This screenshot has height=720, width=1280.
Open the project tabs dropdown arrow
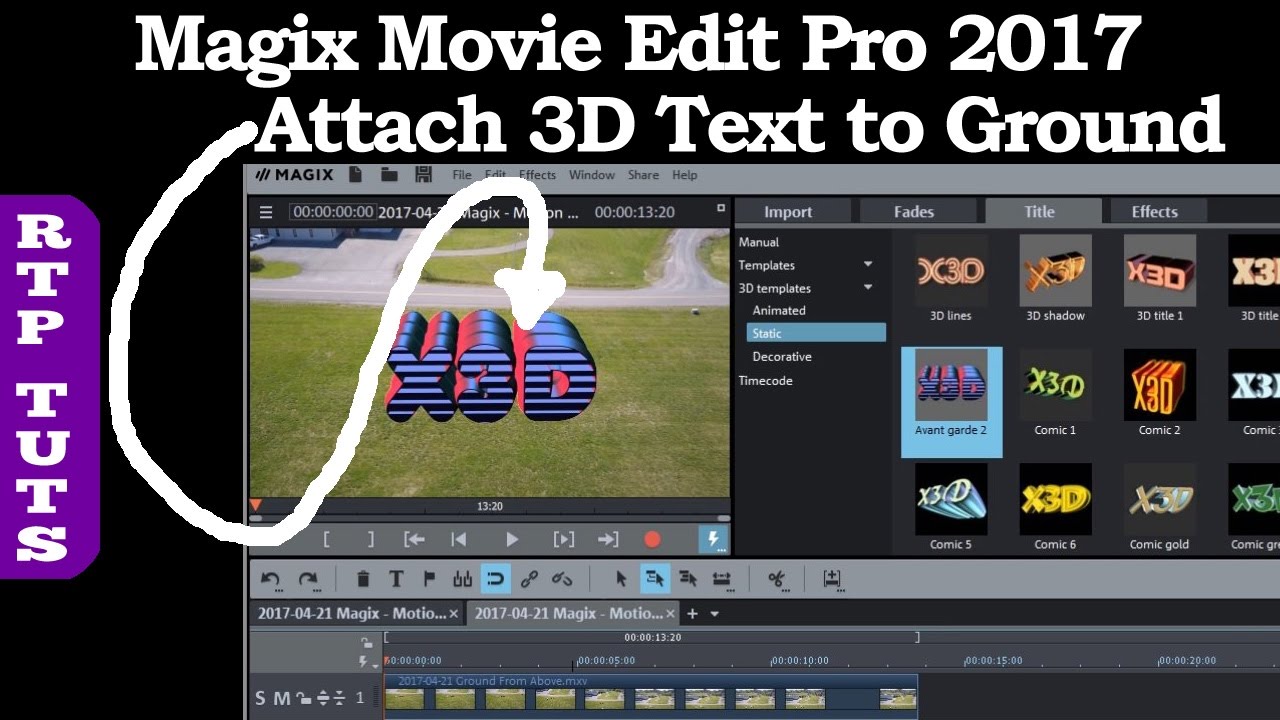[715, 614]
